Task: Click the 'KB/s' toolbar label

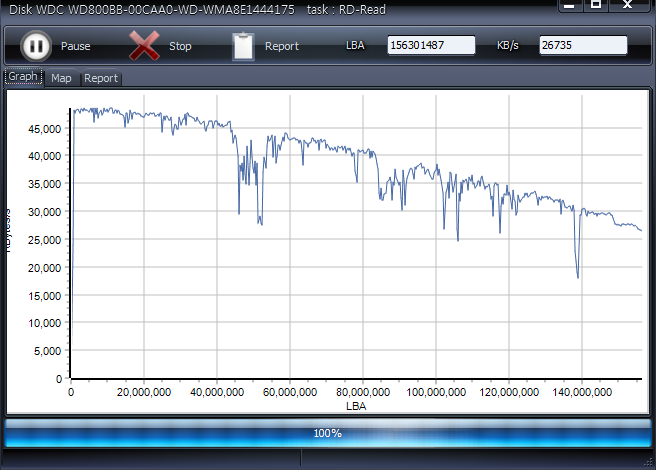Action: 508,45
